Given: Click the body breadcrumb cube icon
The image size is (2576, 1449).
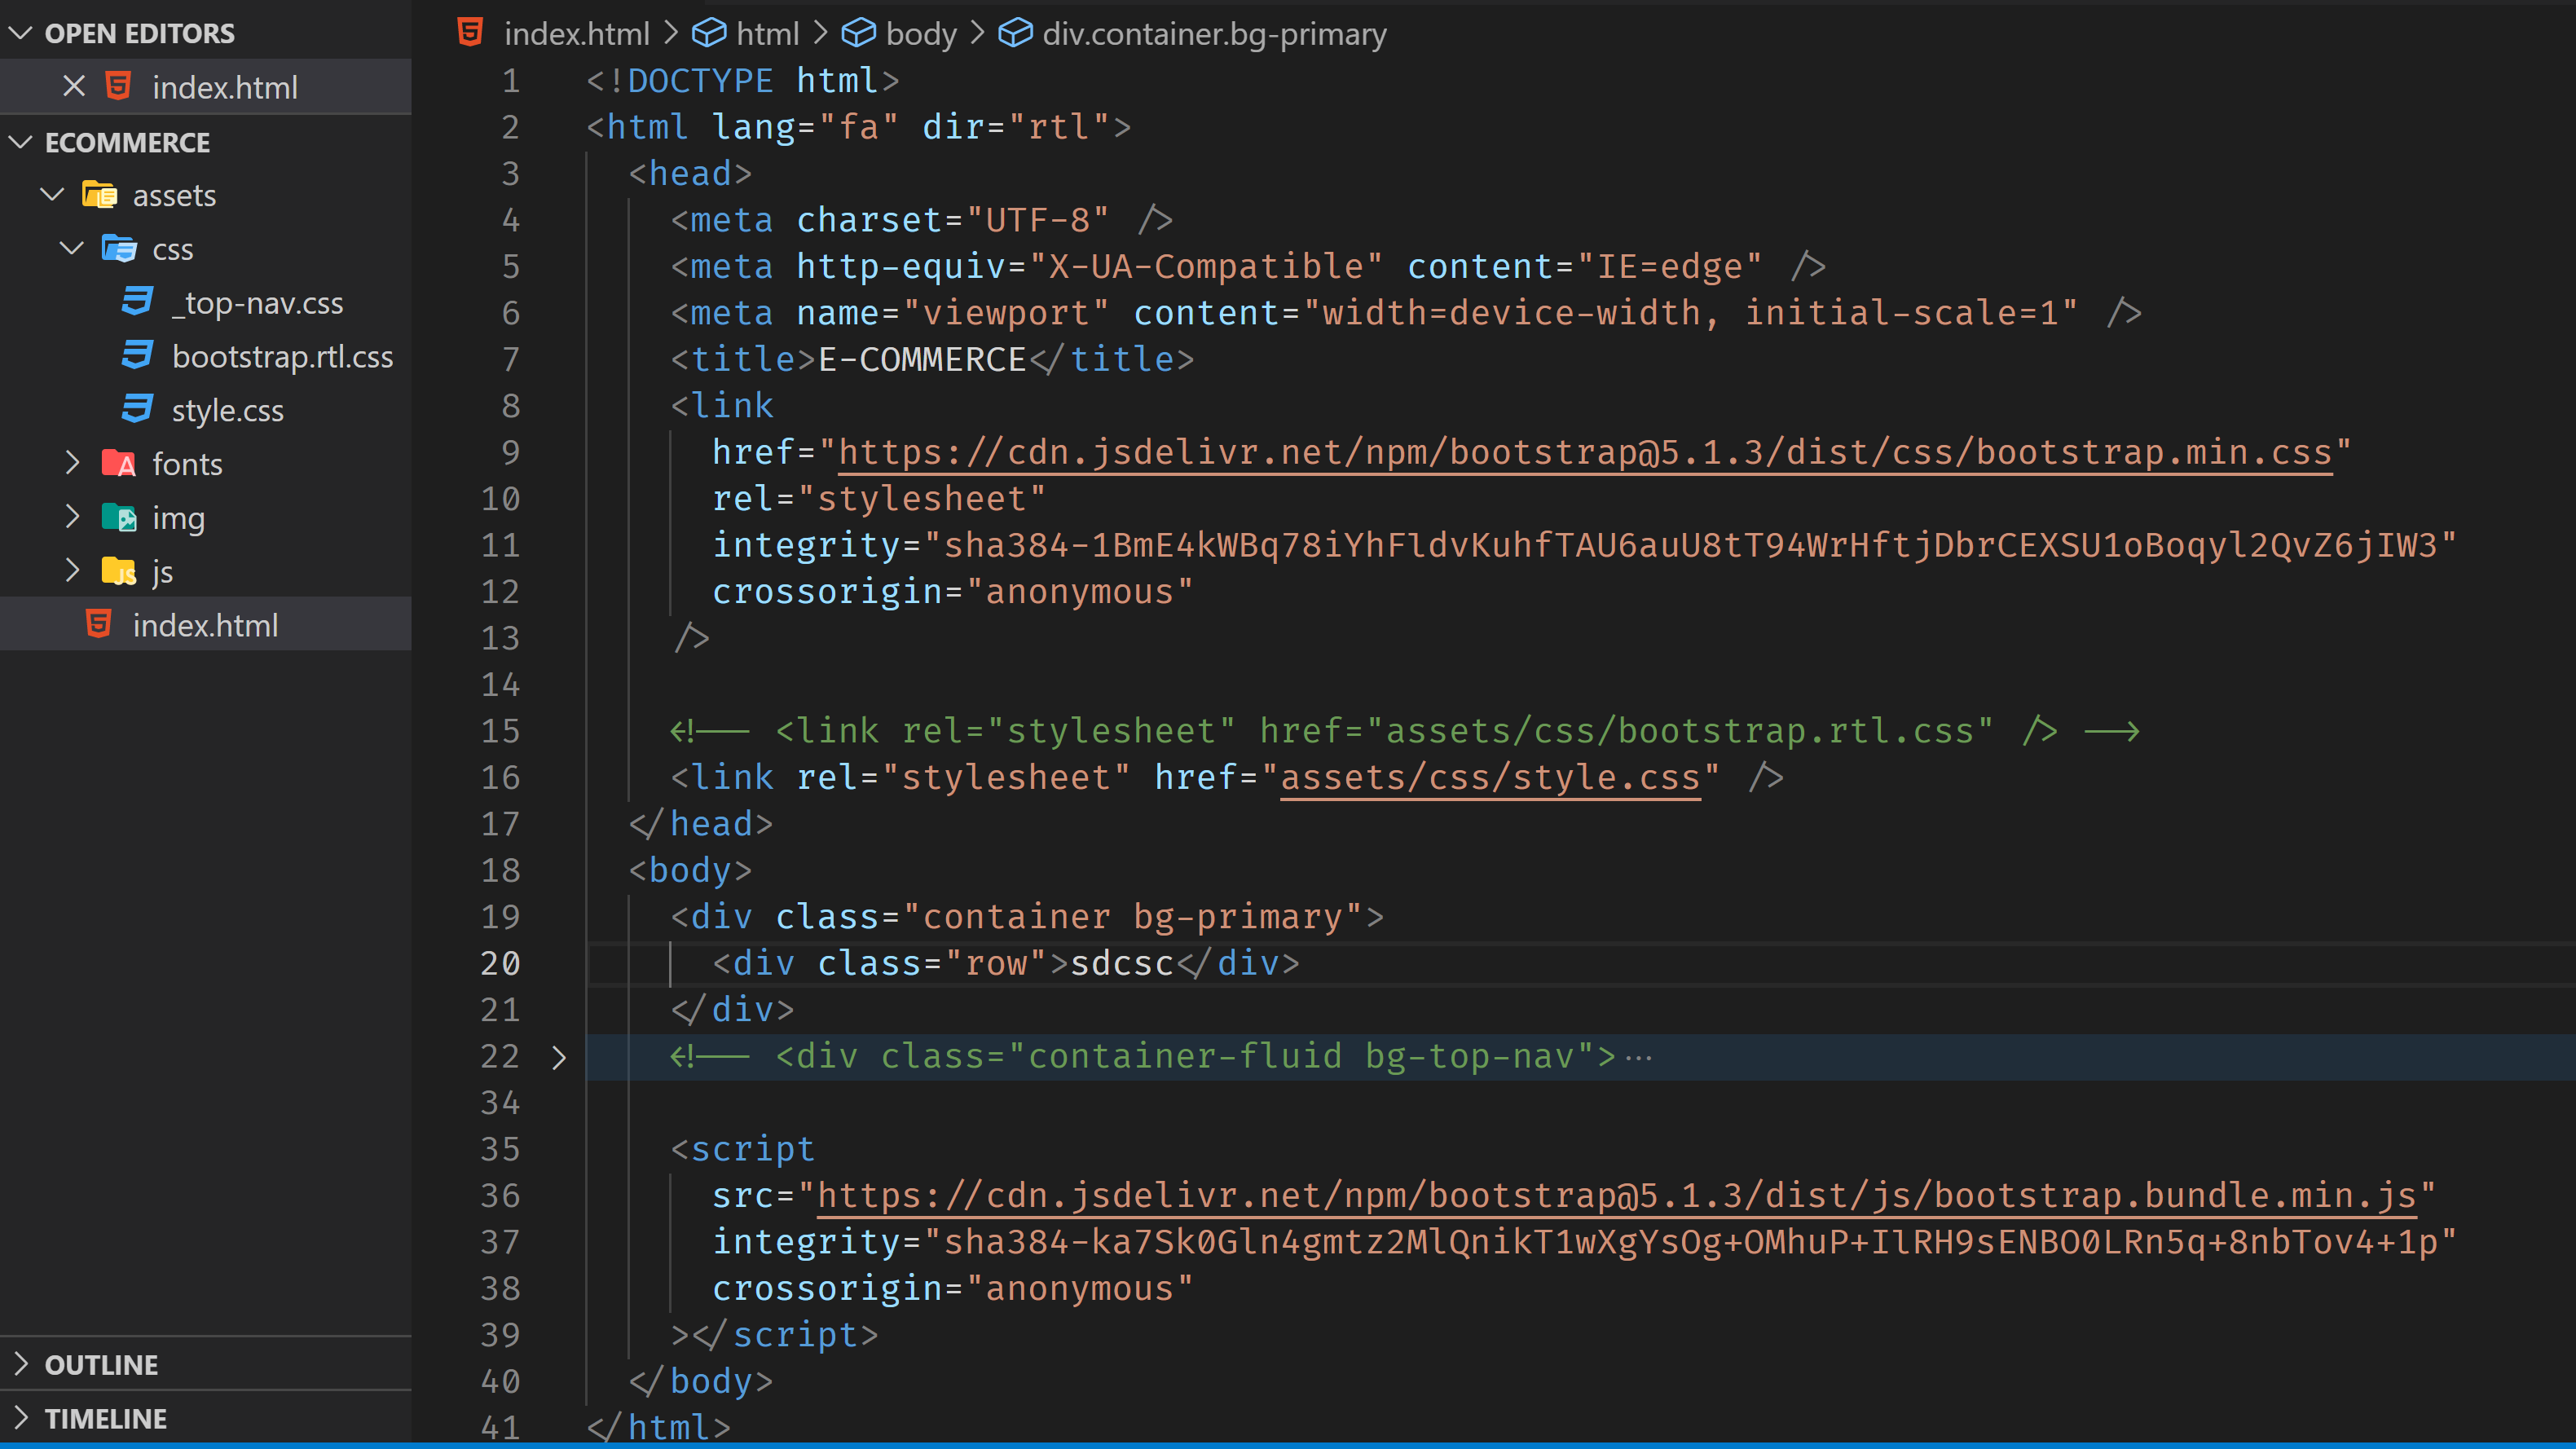Looking at the screenshot, I should [x=858, y=33].
